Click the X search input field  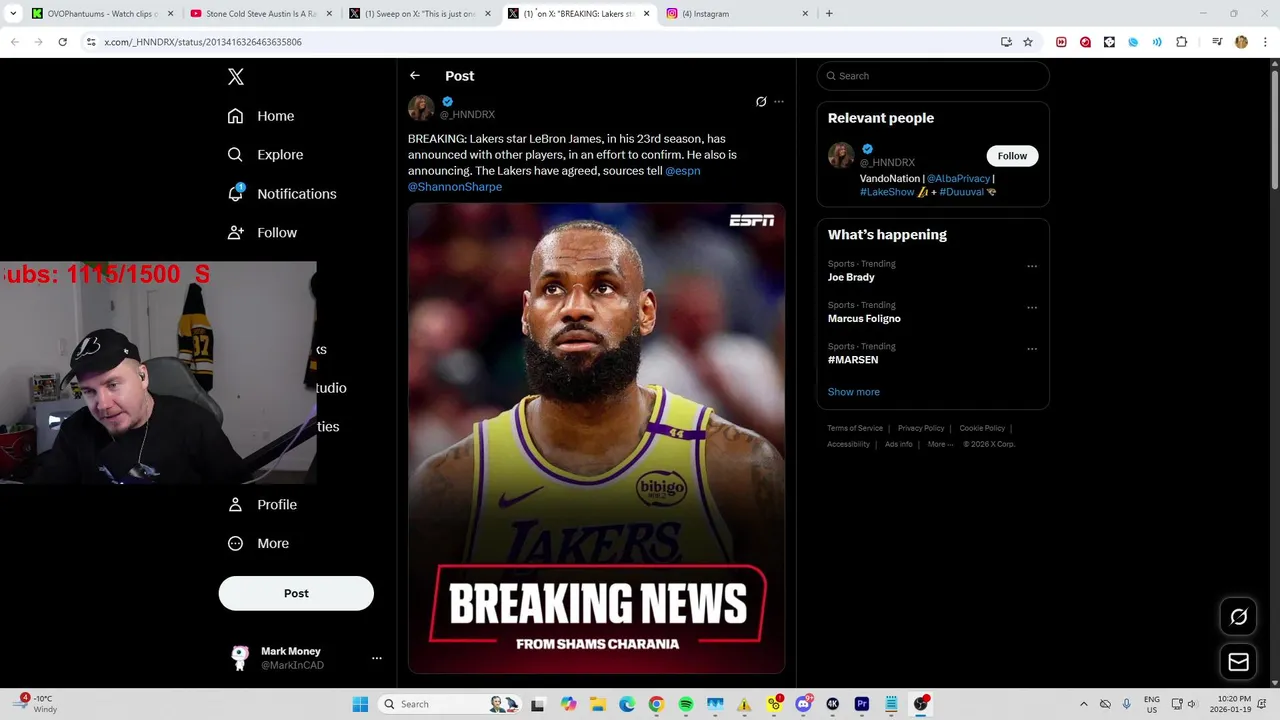(x=933, y=76)
